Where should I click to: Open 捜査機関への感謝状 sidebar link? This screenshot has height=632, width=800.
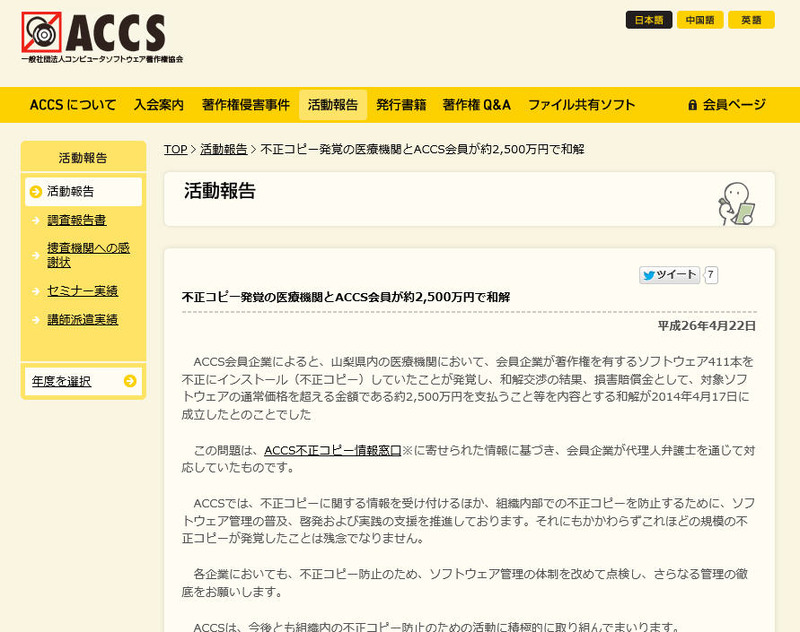pos(88,255)
